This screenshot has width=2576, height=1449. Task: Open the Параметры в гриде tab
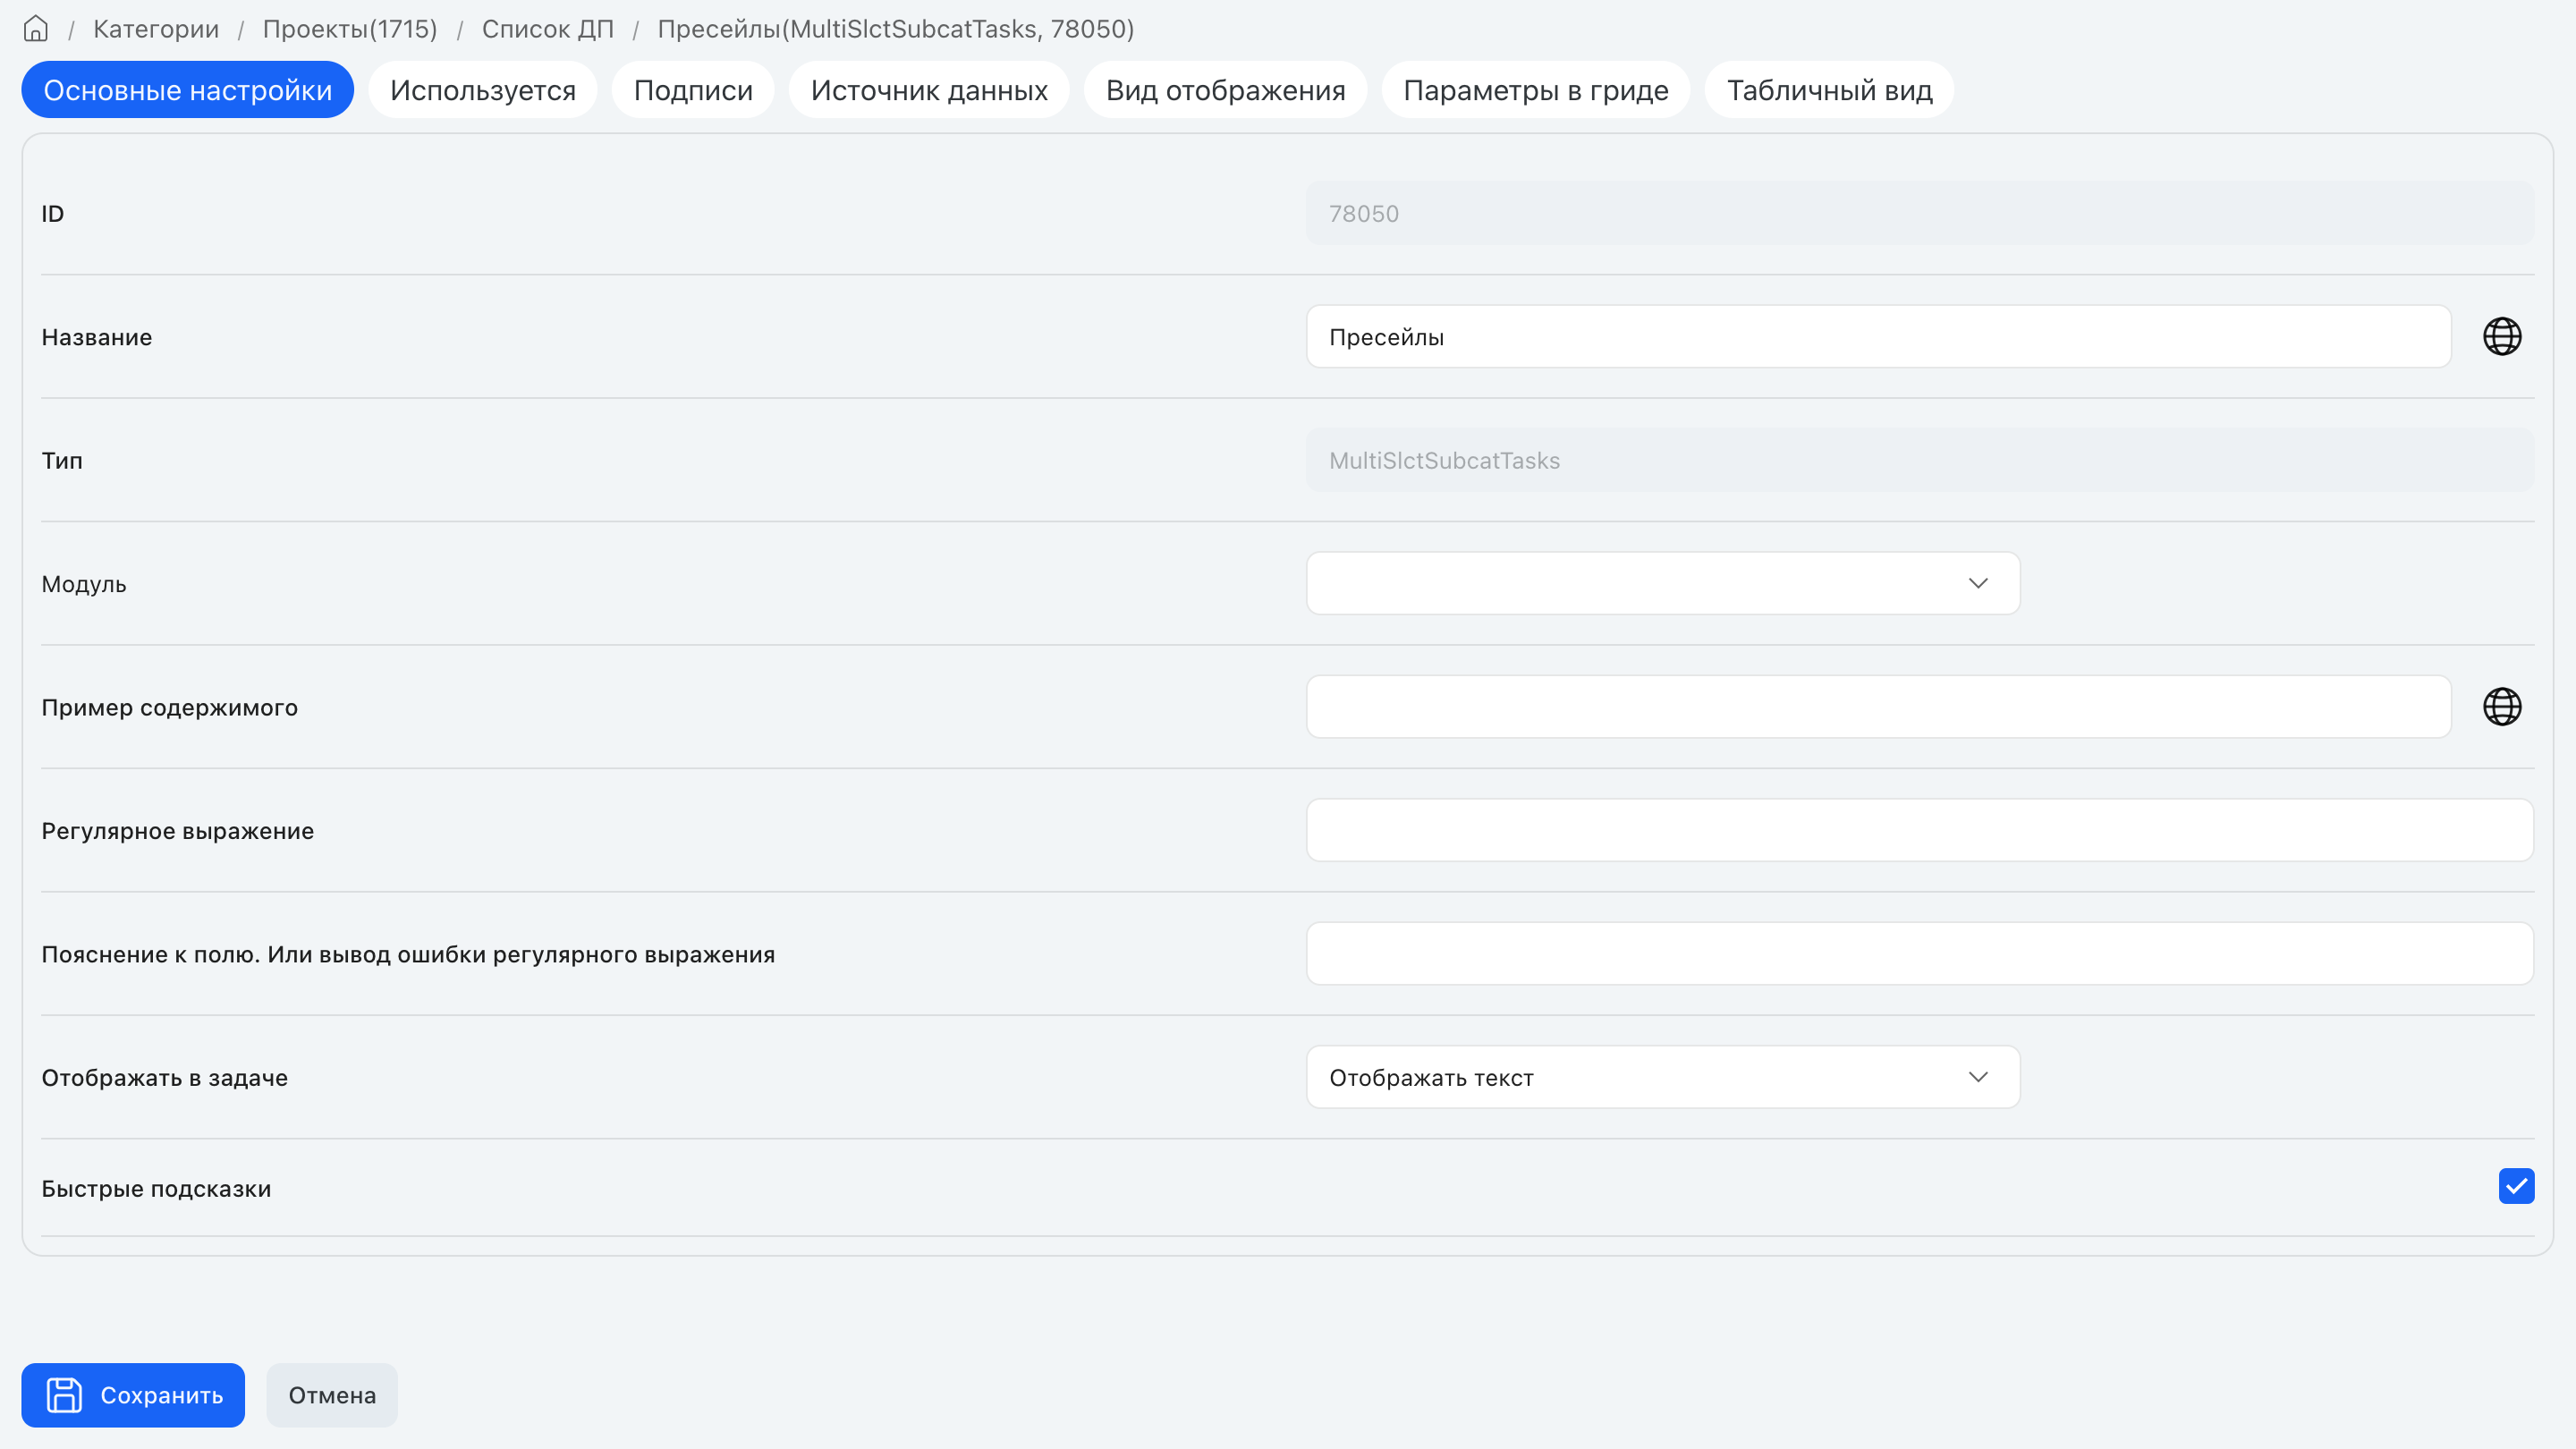click(x=1536, y=90)
